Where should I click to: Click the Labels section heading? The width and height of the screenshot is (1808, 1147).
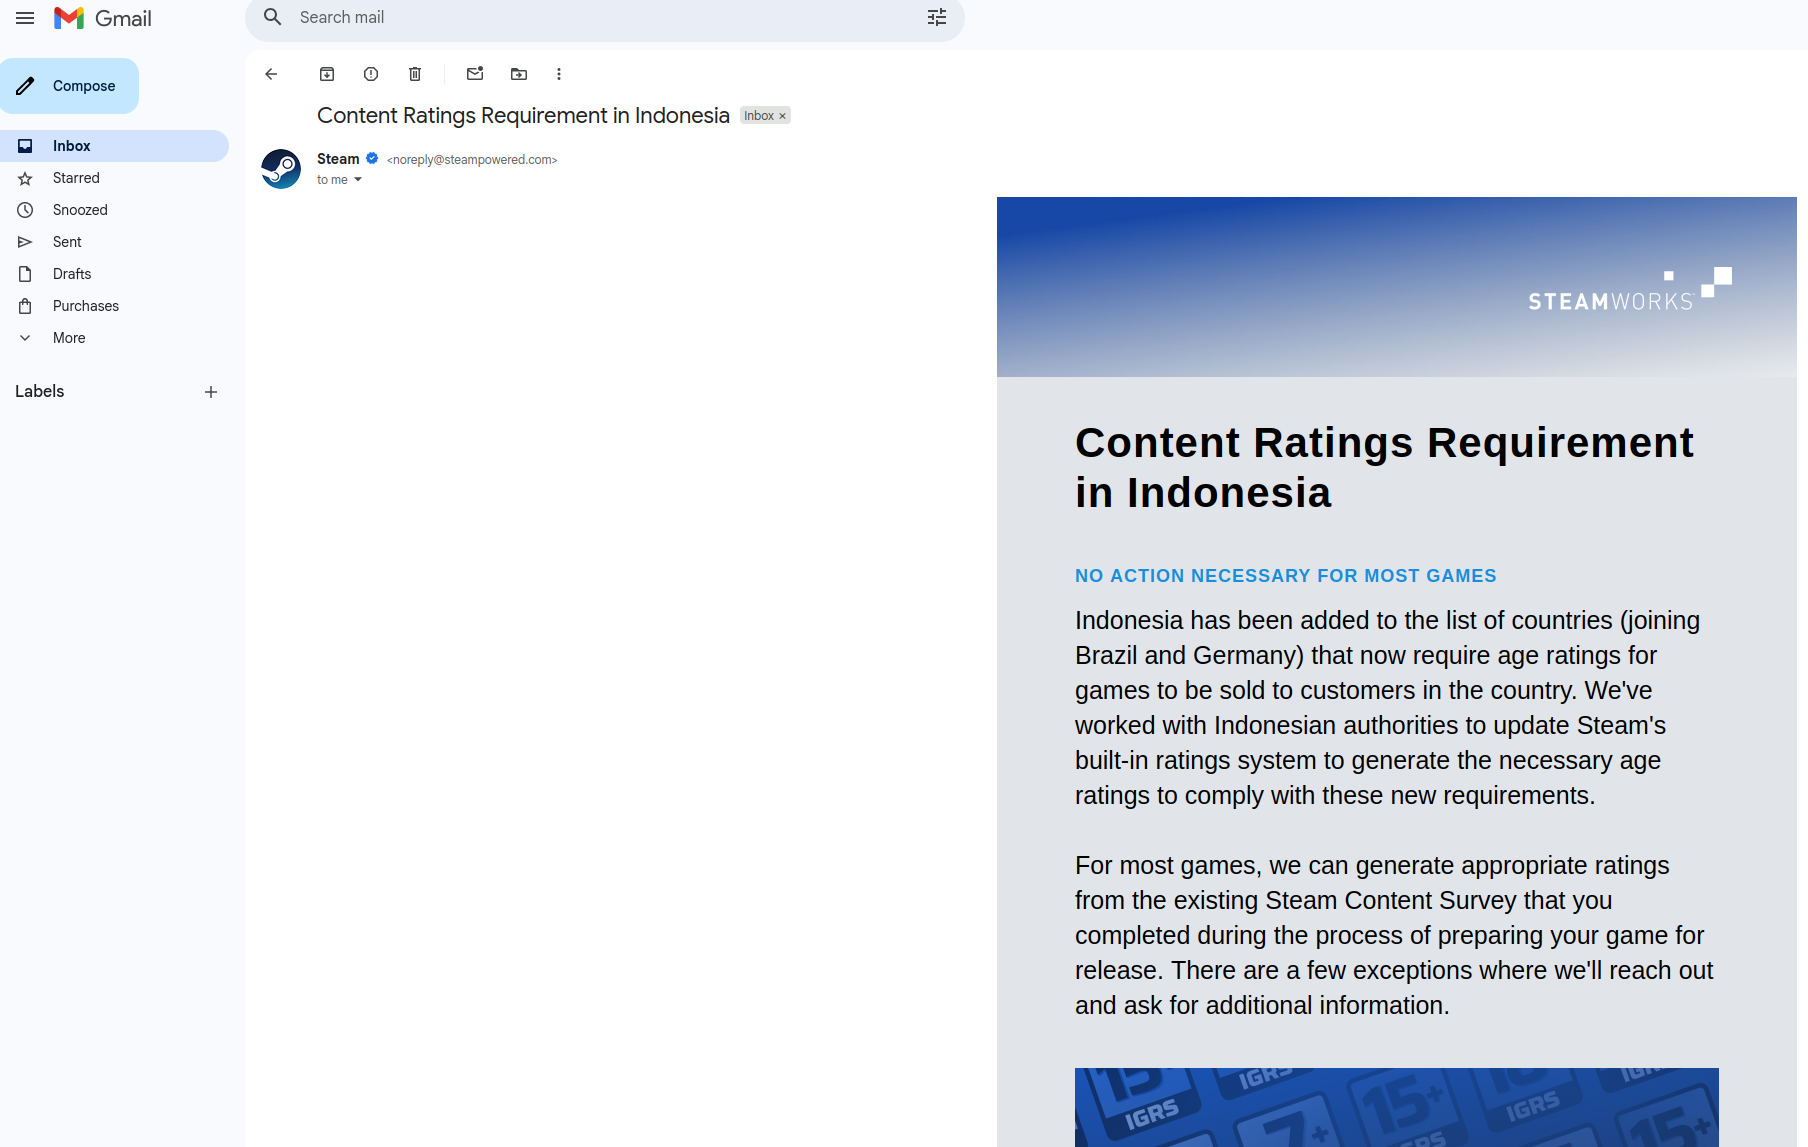[x=40, y=391]
